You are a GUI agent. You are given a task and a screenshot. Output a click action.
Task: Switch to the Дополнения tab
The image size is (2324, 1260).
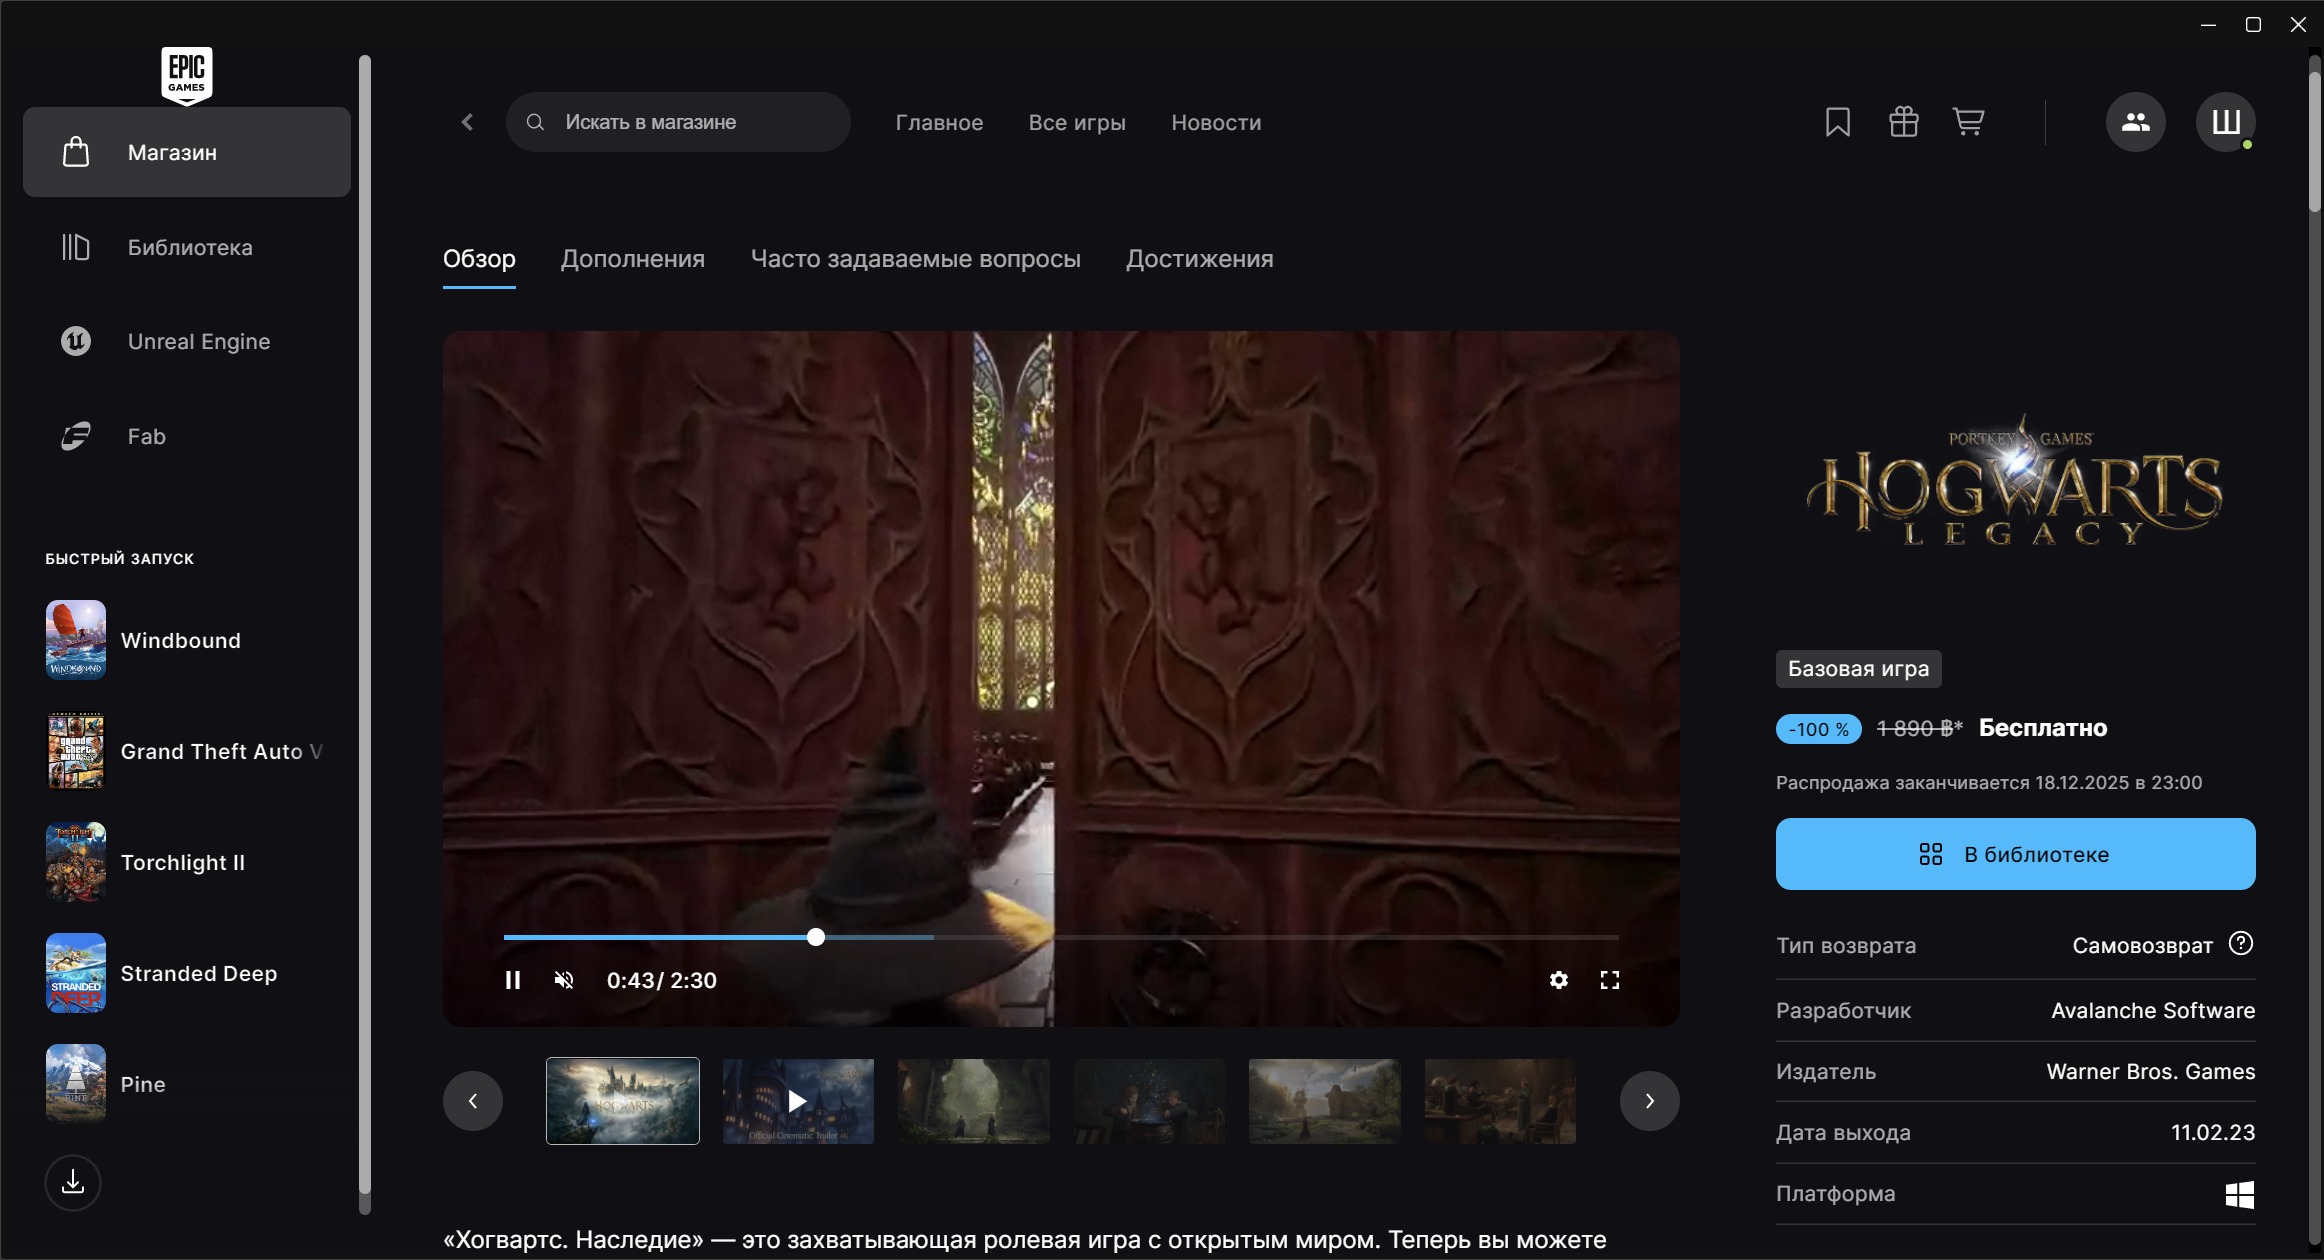tap(632, 259)
